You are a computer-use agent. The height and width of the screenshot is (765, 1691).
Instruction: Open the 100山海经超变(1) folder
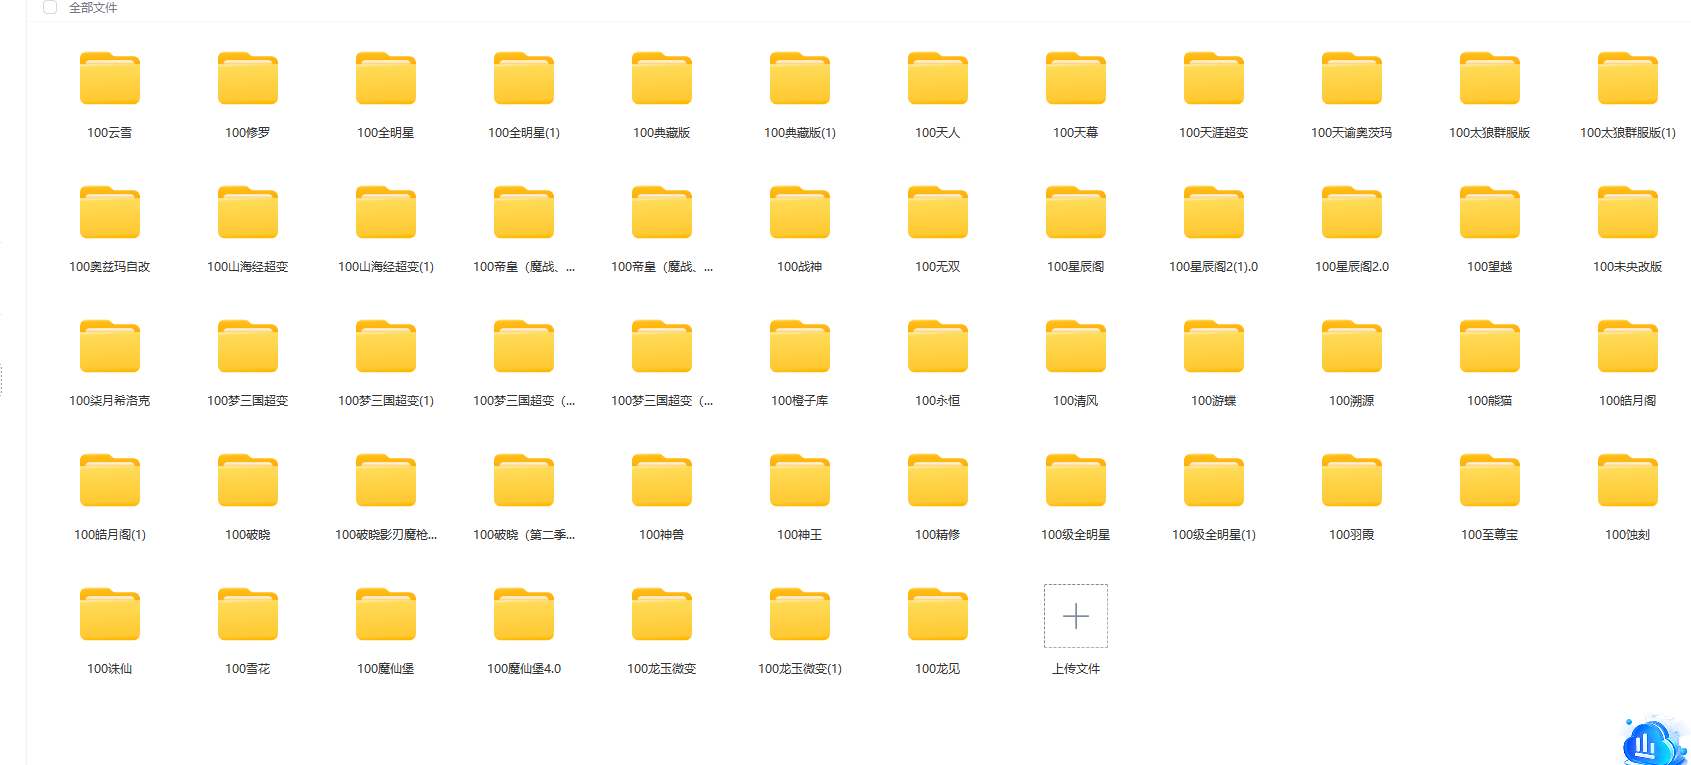pos(386,213)
